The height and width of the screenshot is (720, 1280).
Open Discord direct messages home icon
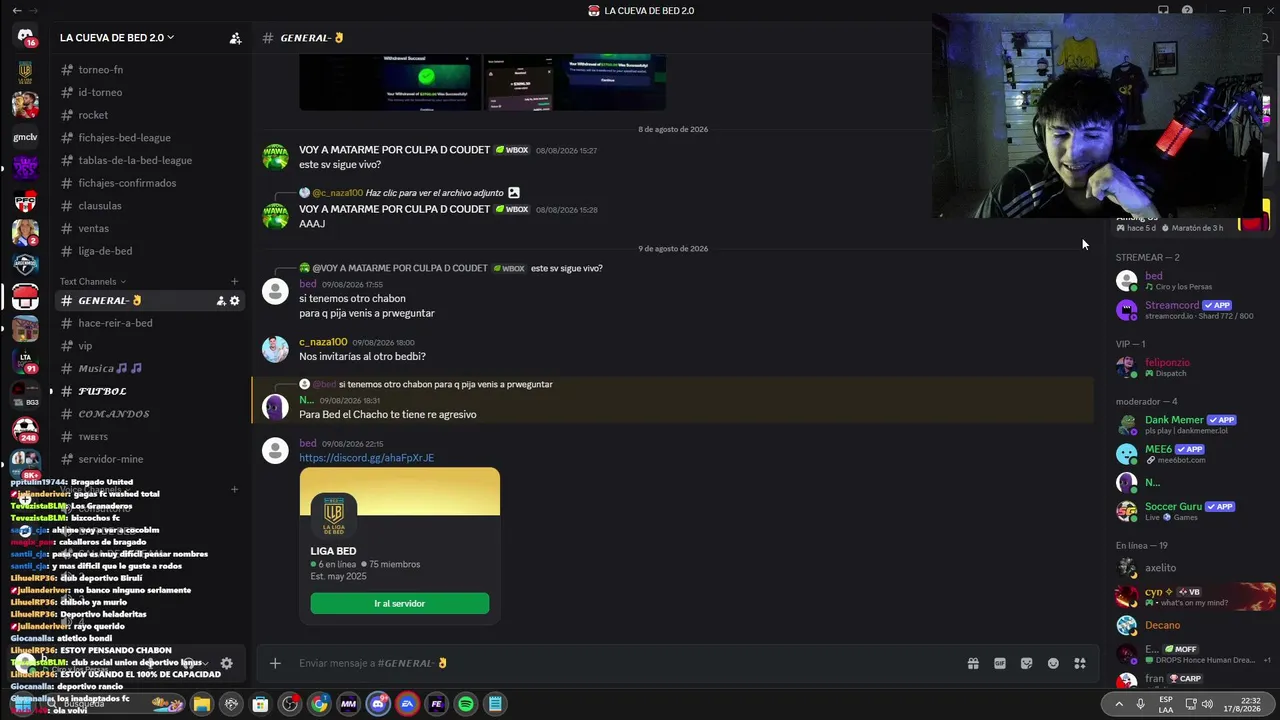click(x=25, y=36)
